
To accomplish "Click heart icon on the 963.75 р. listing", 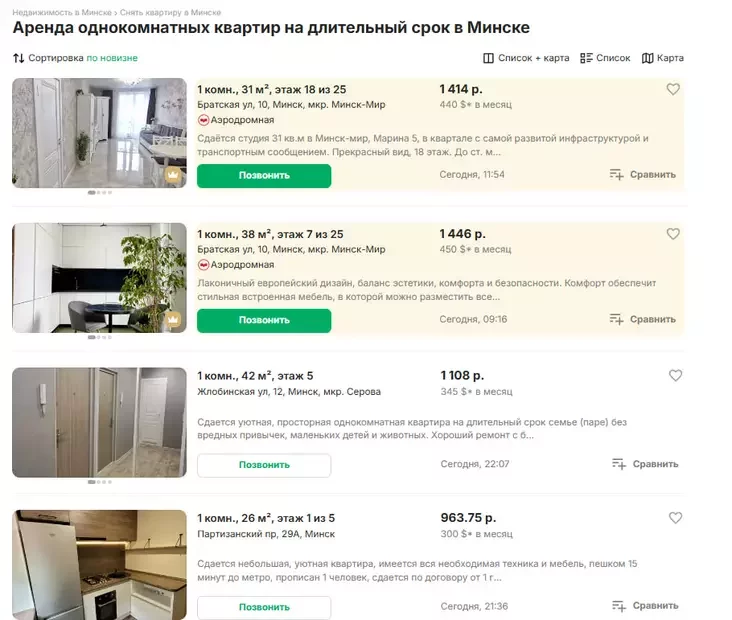I will click(x=675, y=518).
